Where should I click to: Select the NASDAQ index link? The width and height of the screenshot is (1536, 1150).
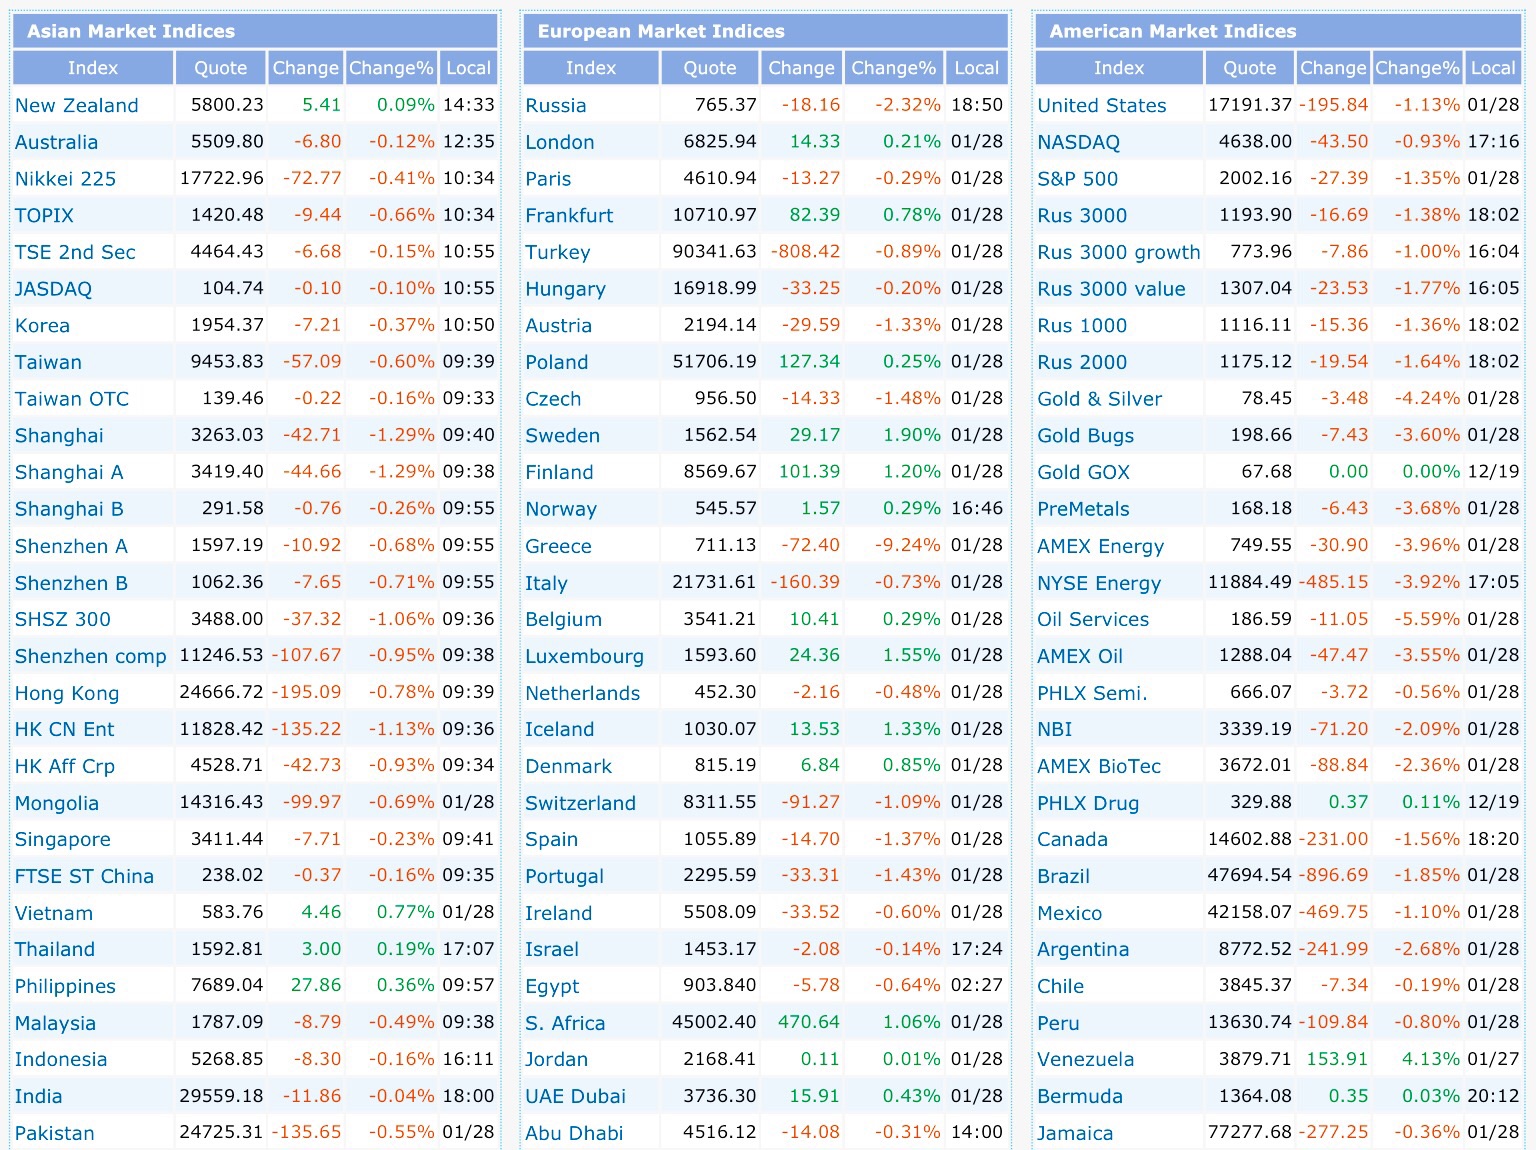(1078, 142)
